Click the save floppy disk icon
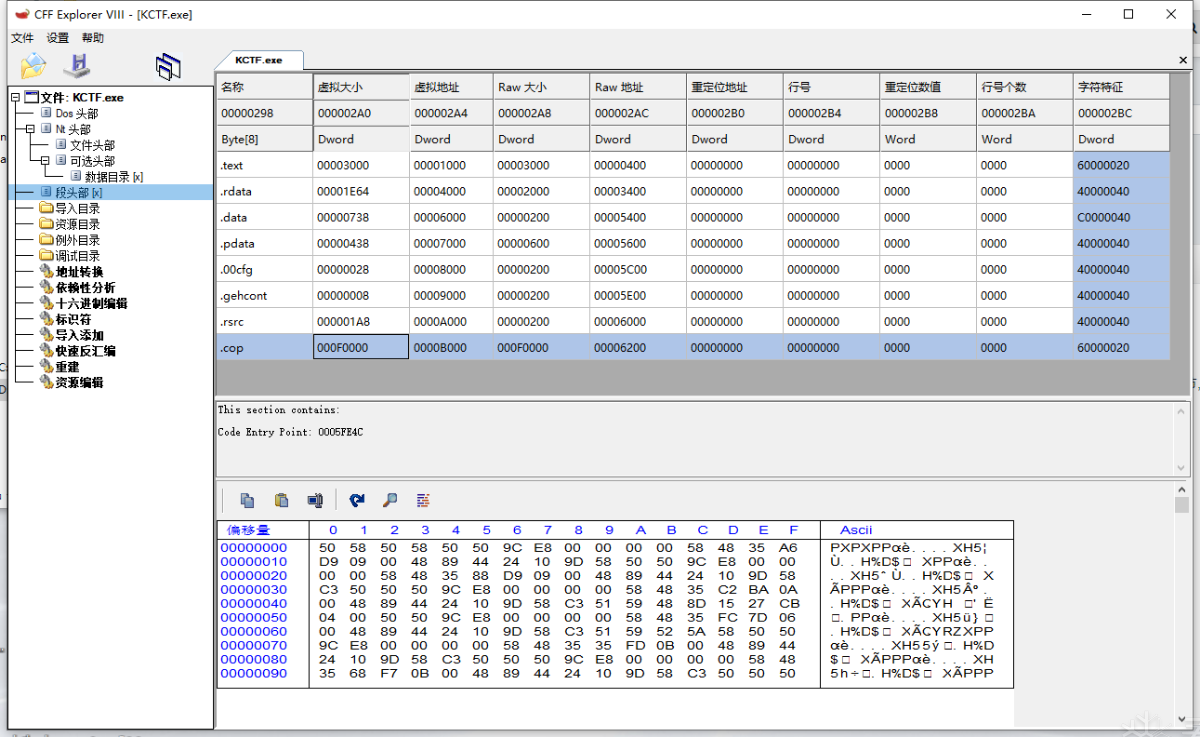 click(77, 67)
